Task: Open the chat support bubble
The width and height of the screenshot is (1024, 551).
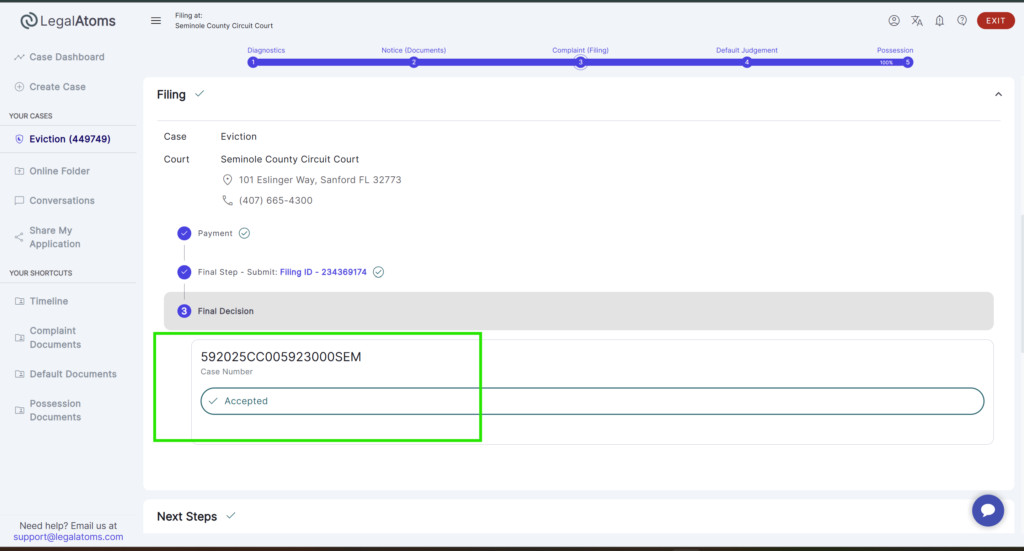Action: click(987, 510)
